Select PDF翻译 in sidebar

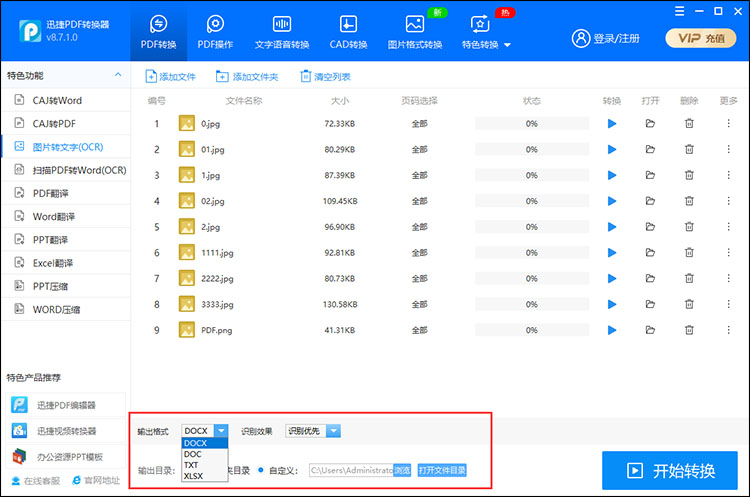66,193
